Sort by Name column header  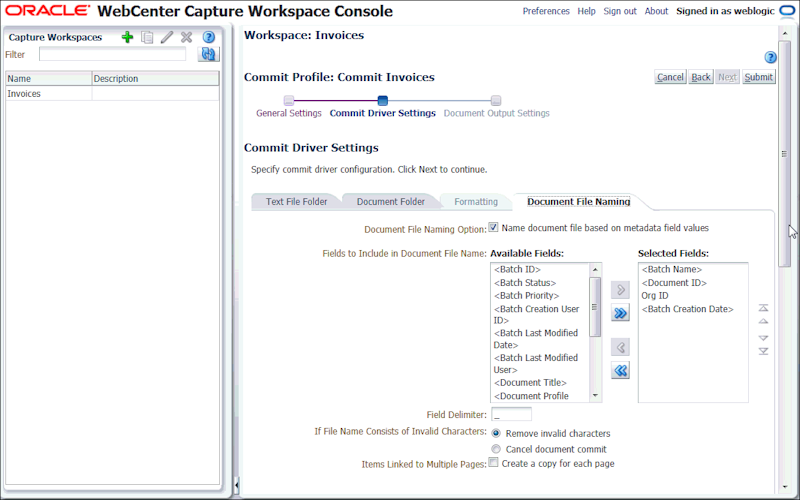(49, 79)
